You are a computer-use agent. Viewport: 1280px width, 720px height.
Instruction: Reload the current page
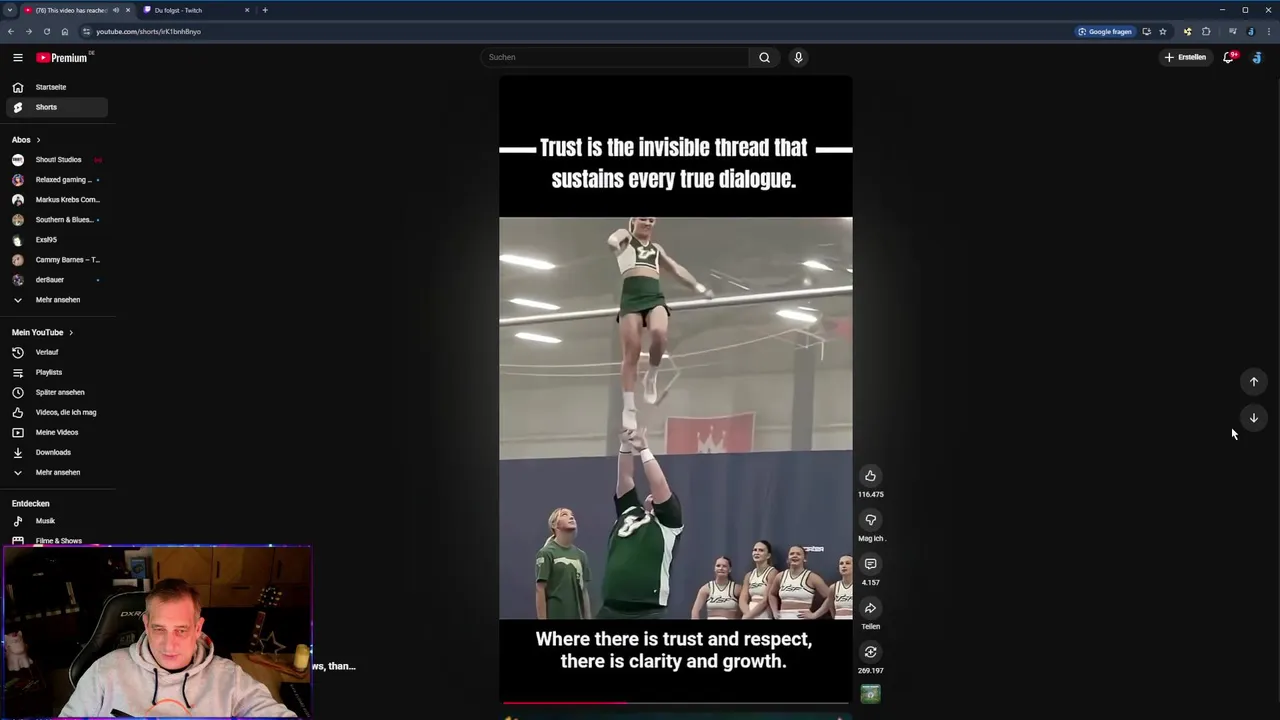[x=46, y=31]
